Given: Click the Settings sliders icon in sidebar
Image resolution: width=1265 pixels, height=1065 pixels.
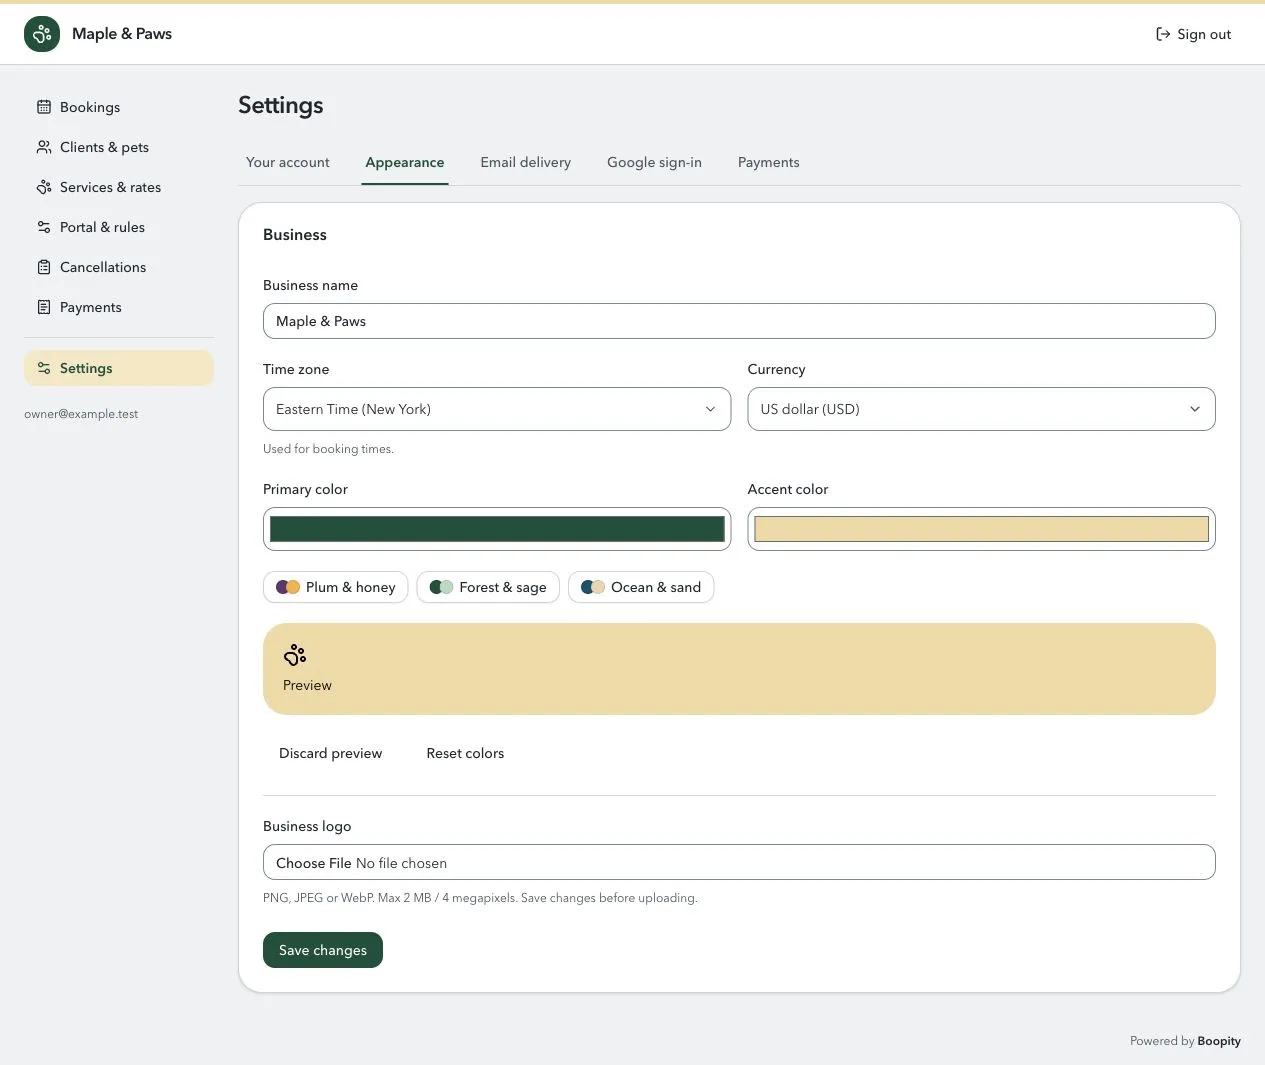Looking at the screenshot, I should (44, 368).
